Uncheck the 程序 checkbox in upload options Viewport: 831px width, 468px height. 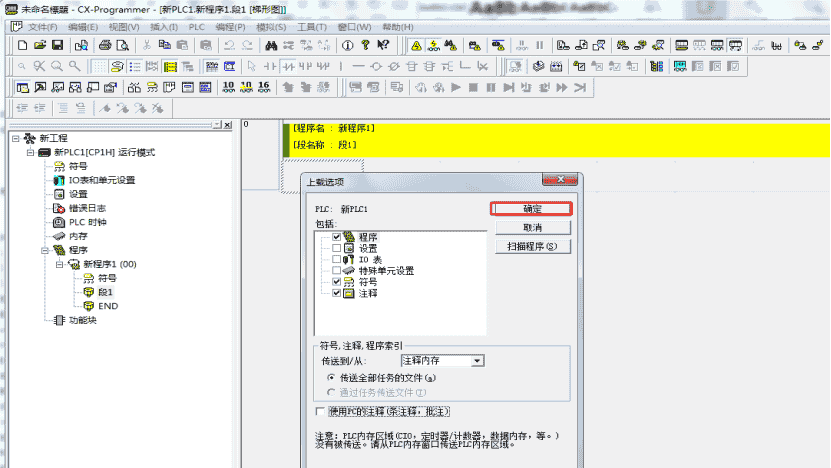point(336,237)
